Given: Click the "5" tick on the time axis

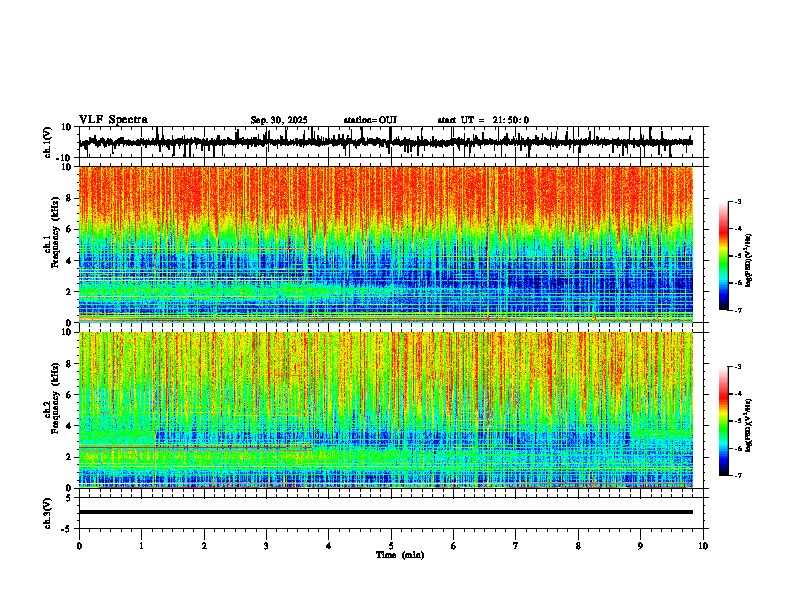Looking at the screenshot, I should coord(391,546).
